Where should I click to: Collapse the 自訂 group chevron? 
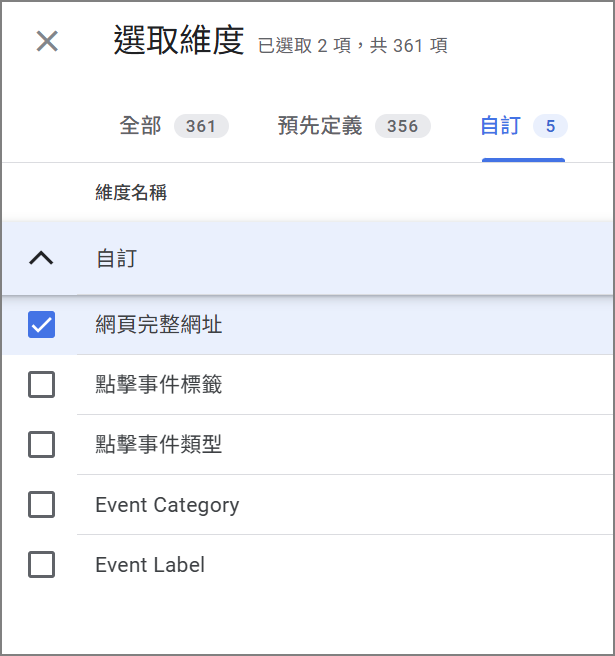(x=41, y=258)
